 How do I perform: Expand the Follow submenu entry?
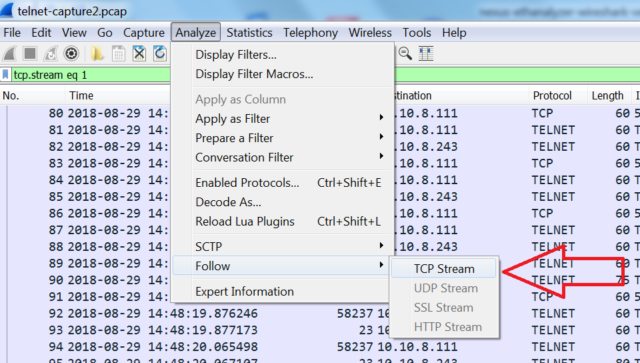pyautogui.click(x=281, y=266)
